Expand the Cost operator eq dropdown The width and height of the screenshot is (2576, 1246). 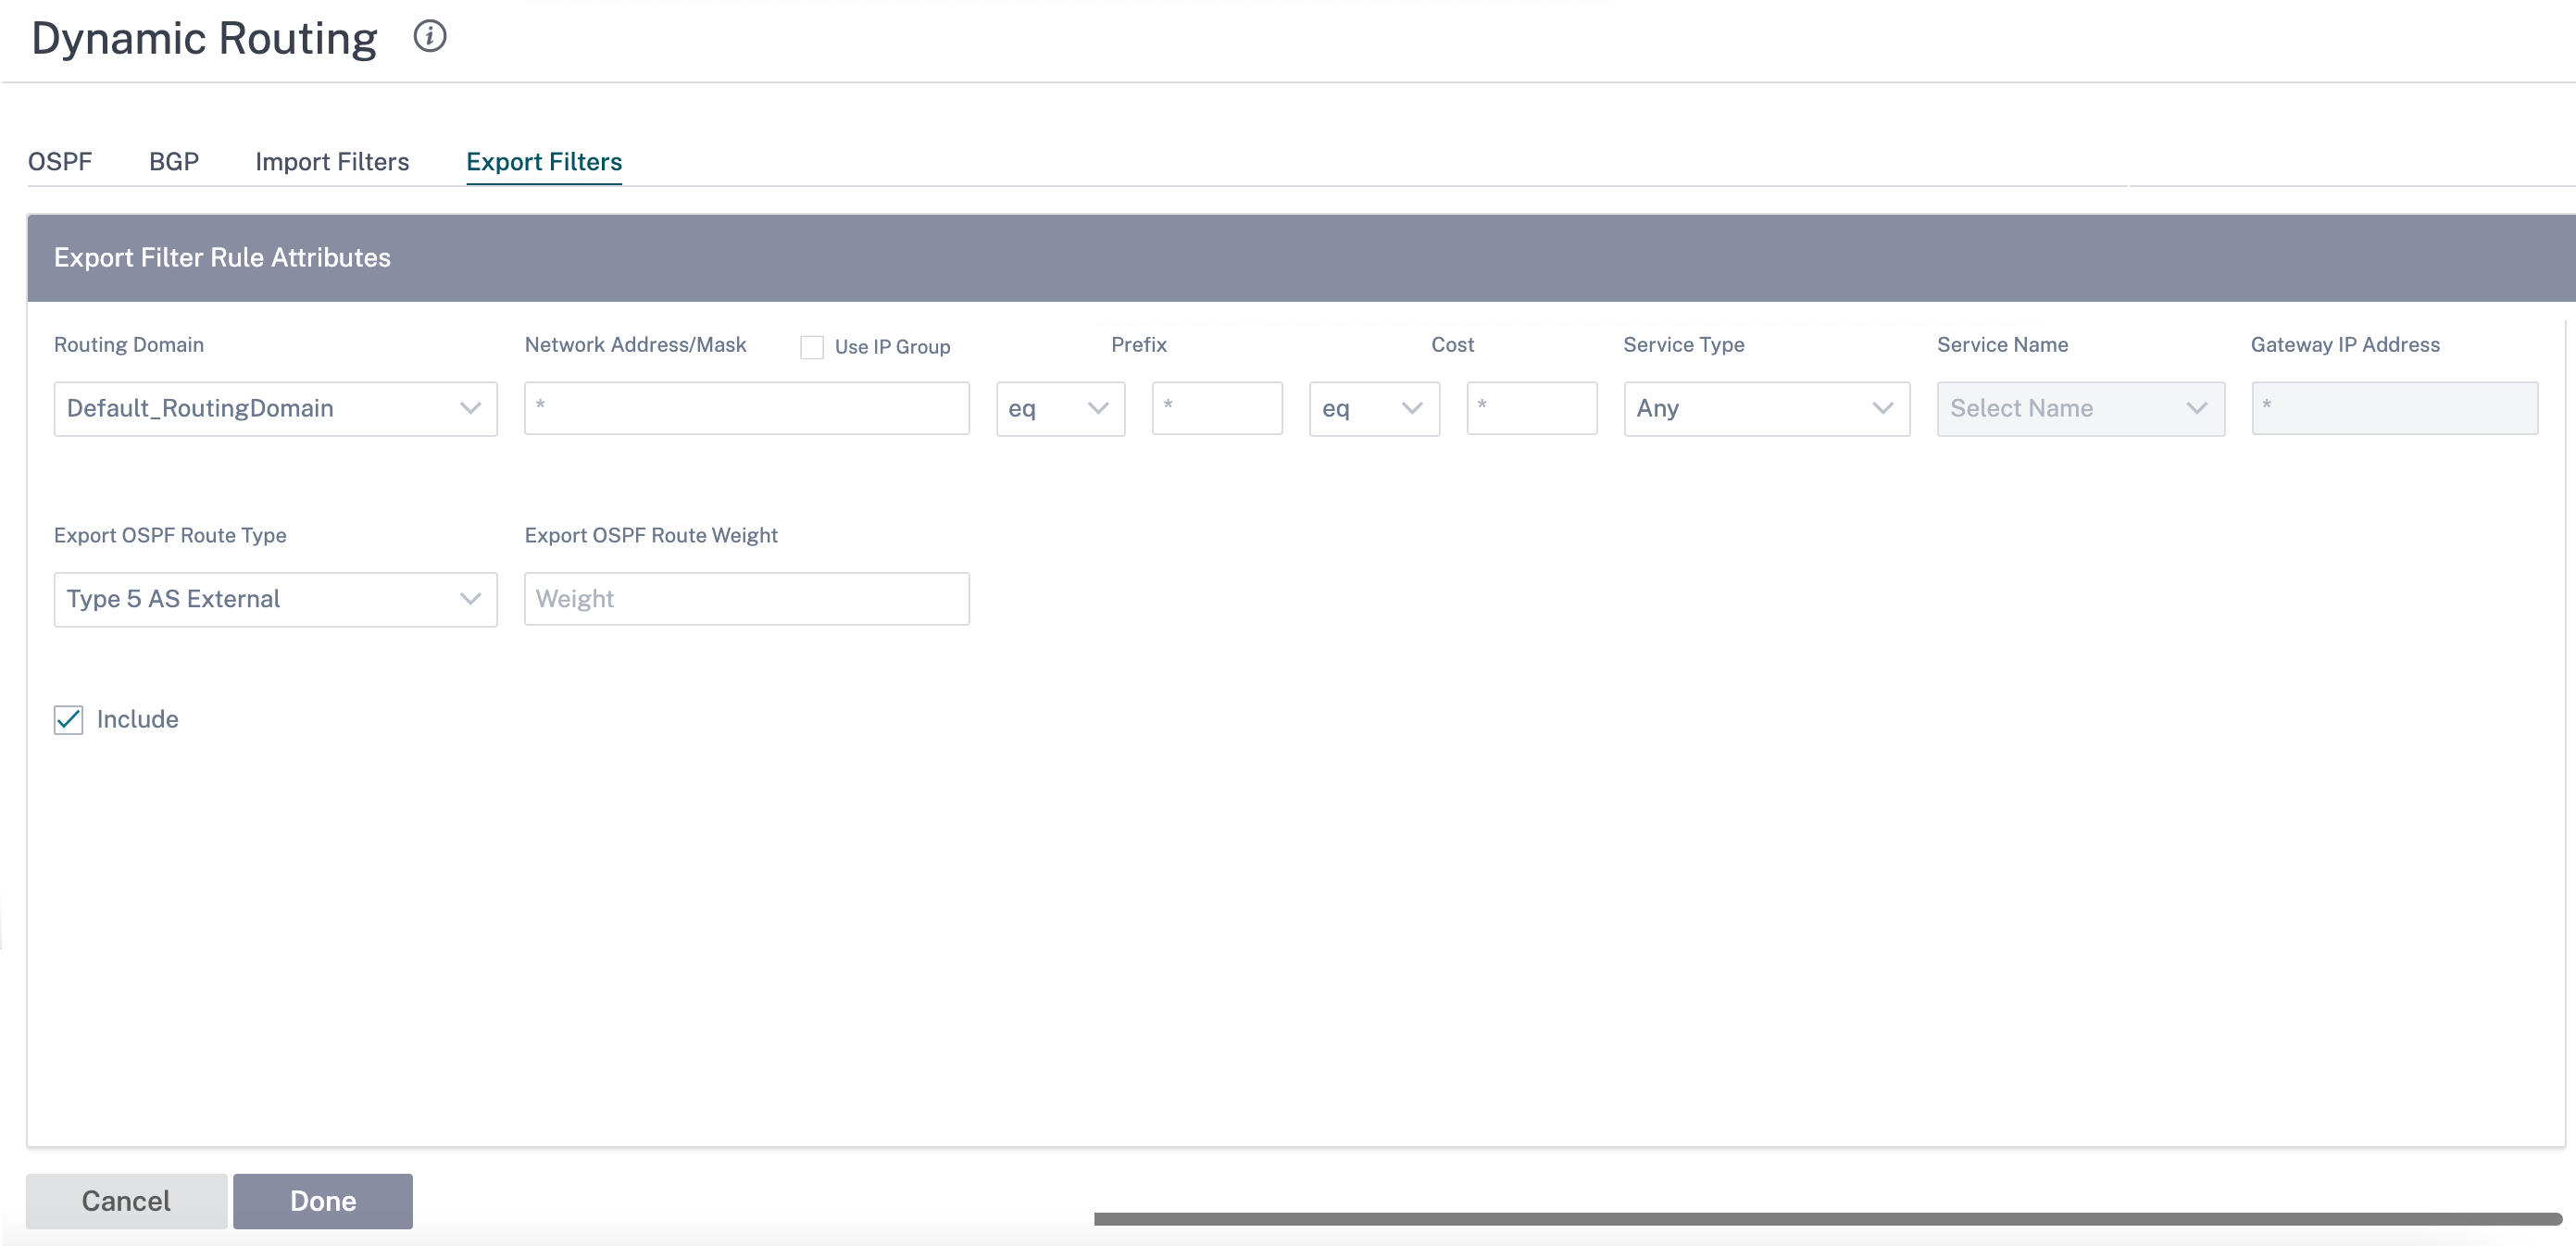pos(1375,408)
